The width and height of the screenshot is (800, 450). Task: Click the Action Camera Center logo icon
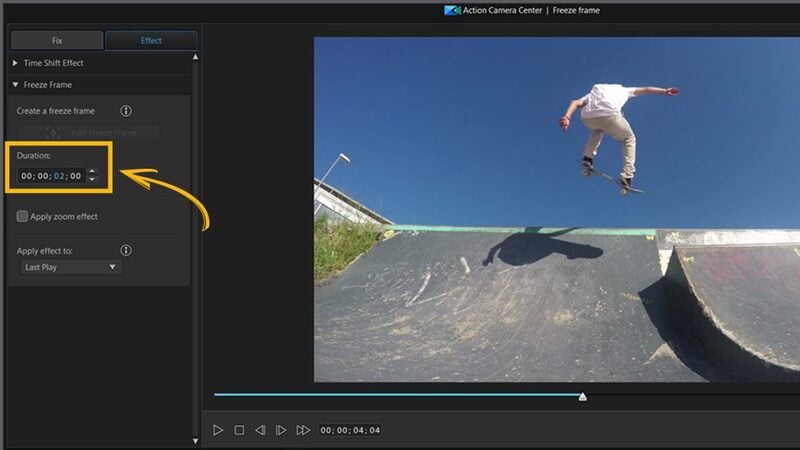click(452, 10)
